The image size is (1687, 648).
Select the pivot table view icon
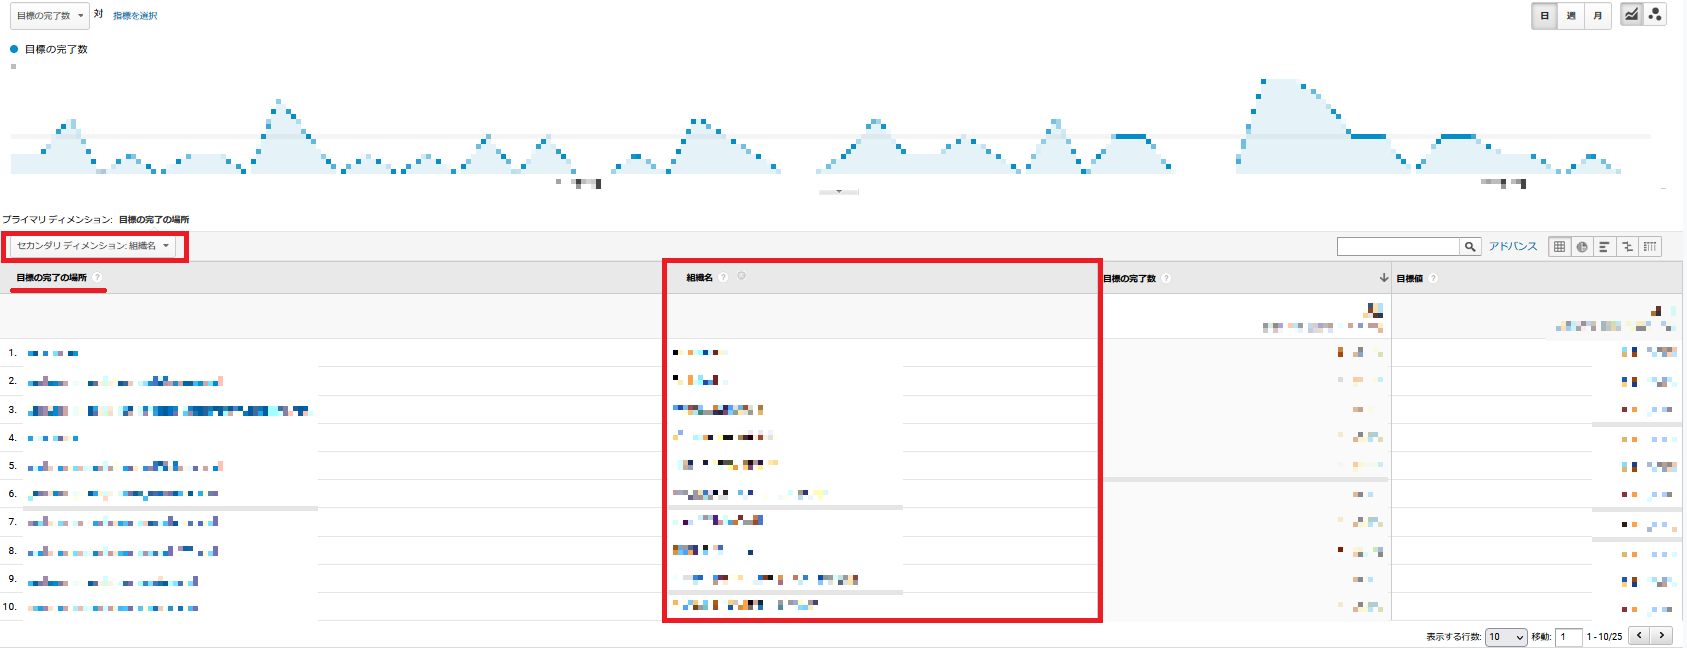(x=1650, y=247)
